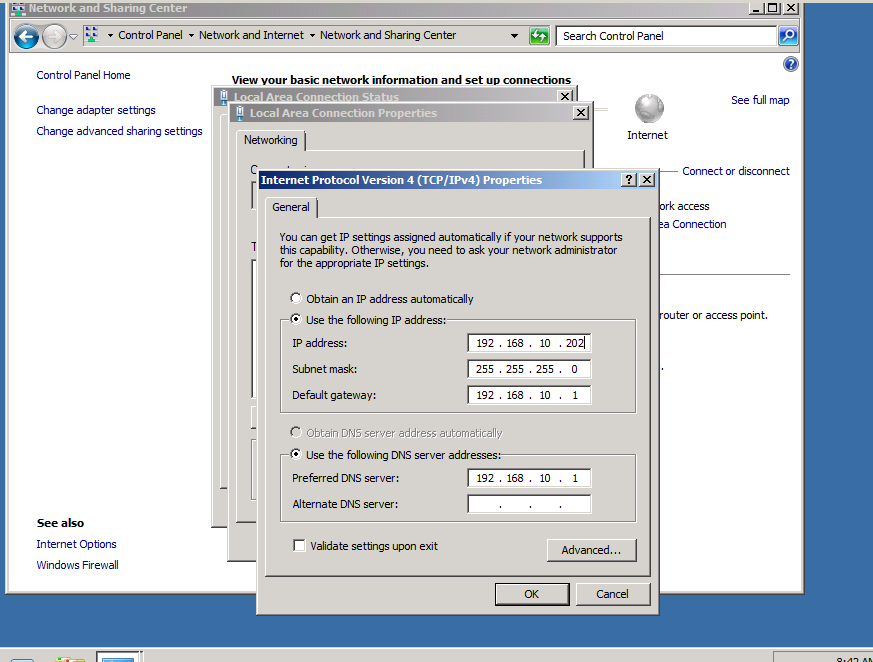
Task: Open Windows Firewall link
Action: (x=77, y=565)
